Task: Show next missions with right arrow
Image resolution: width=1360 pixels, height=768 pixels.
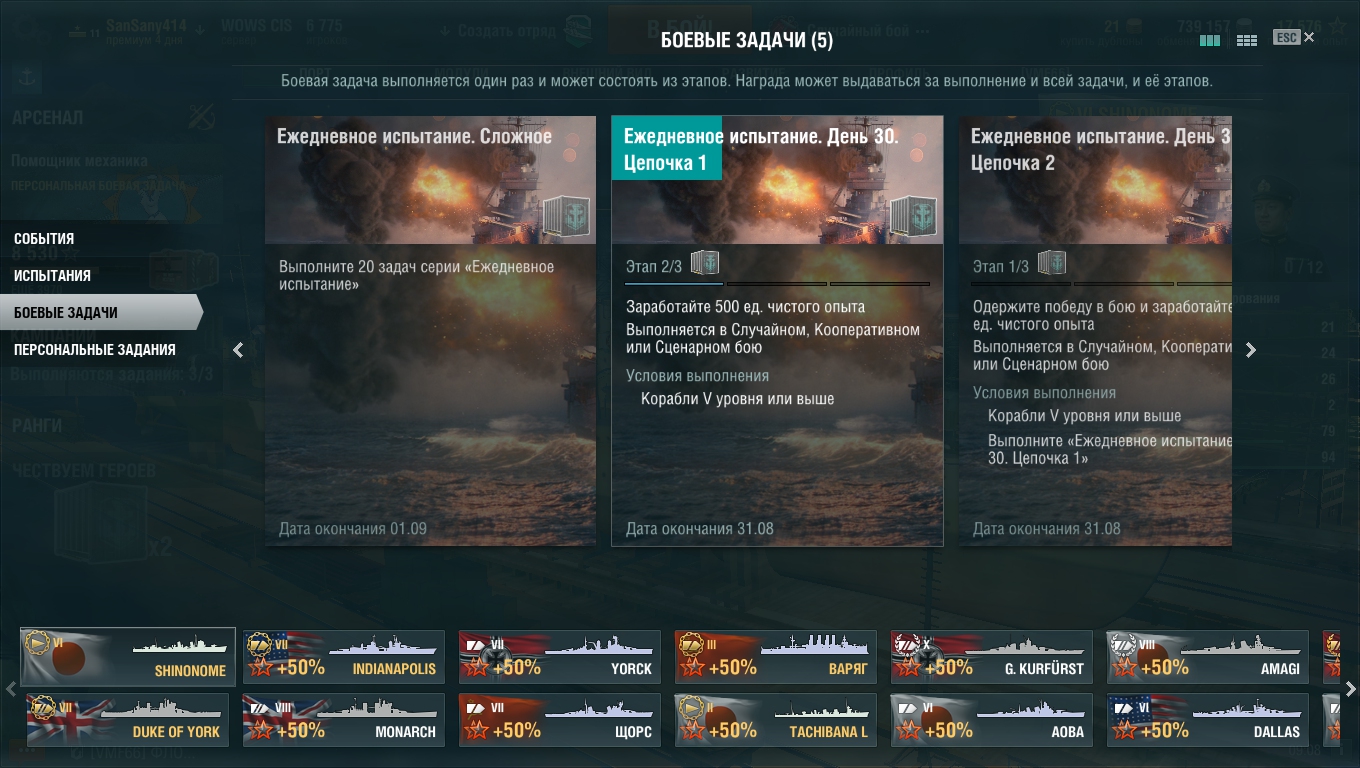Action: (x=1251, y=350)
